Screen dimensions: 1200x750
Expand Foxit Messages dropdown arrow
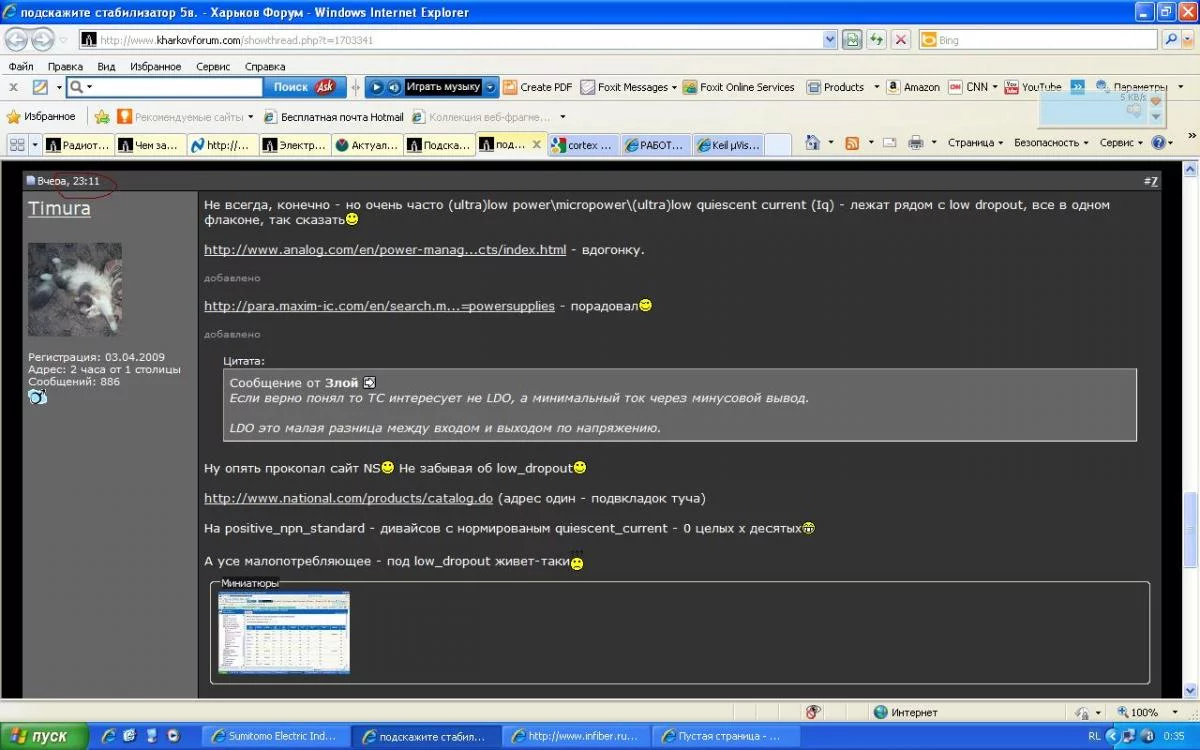[x=675, y=87]
